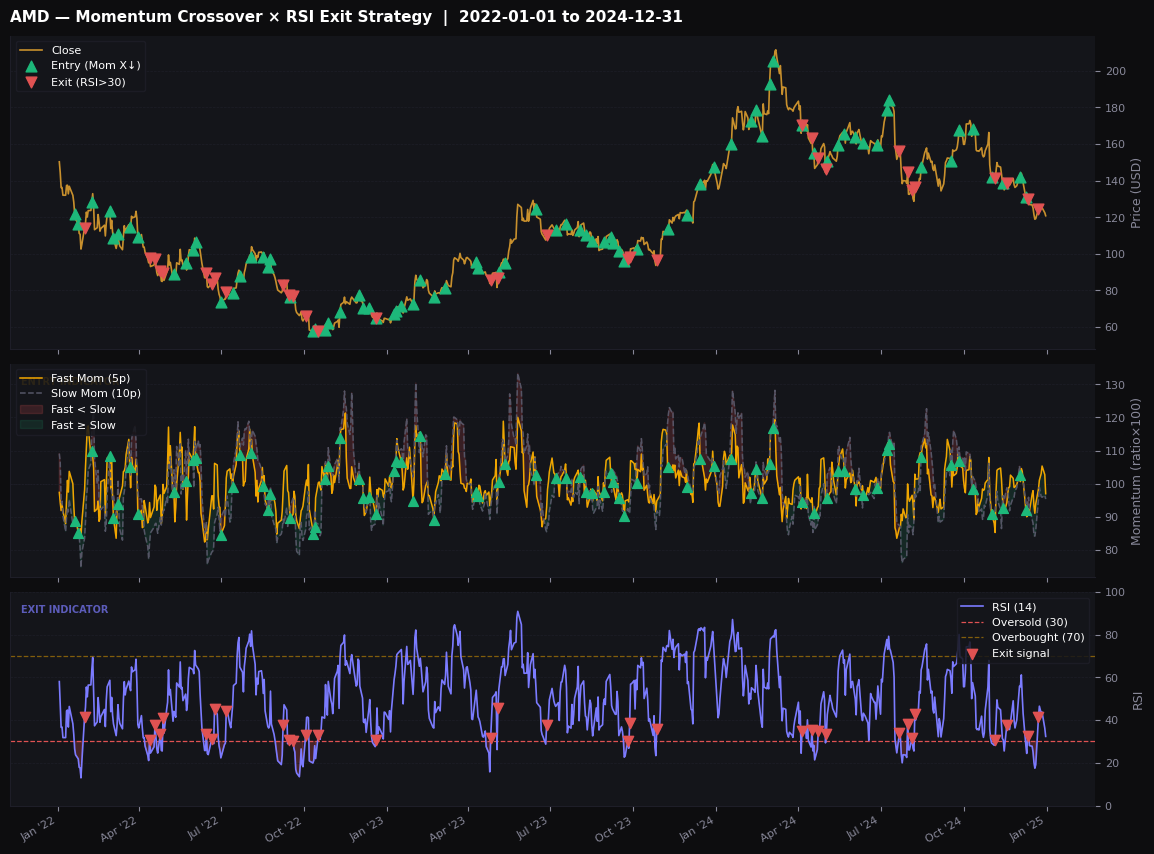Screen dimensions: 1154x854
Task: Click the Apr '22 x-axis date label
Action: click(x=118, y=829)
